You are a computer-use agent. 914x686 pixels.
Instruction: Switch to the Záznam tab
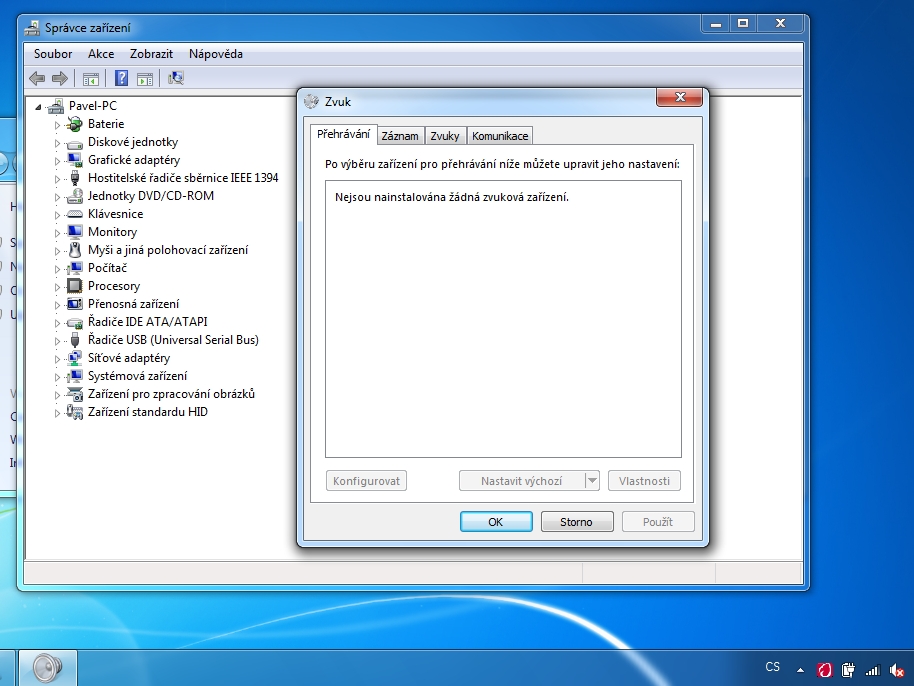[x=400, y=136]
